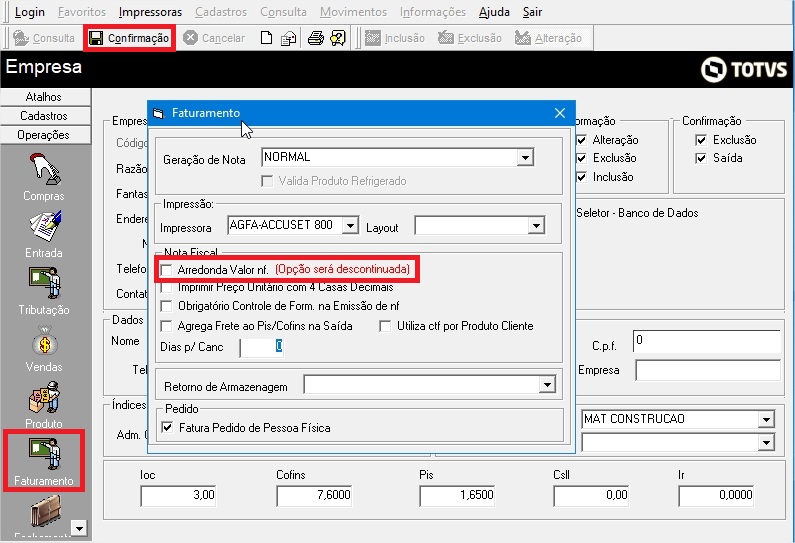Viewport: 795px width, 543px height.
Task: Open empty dropdown below MAT CONSTRUCAO
Action: click(766, 443)
